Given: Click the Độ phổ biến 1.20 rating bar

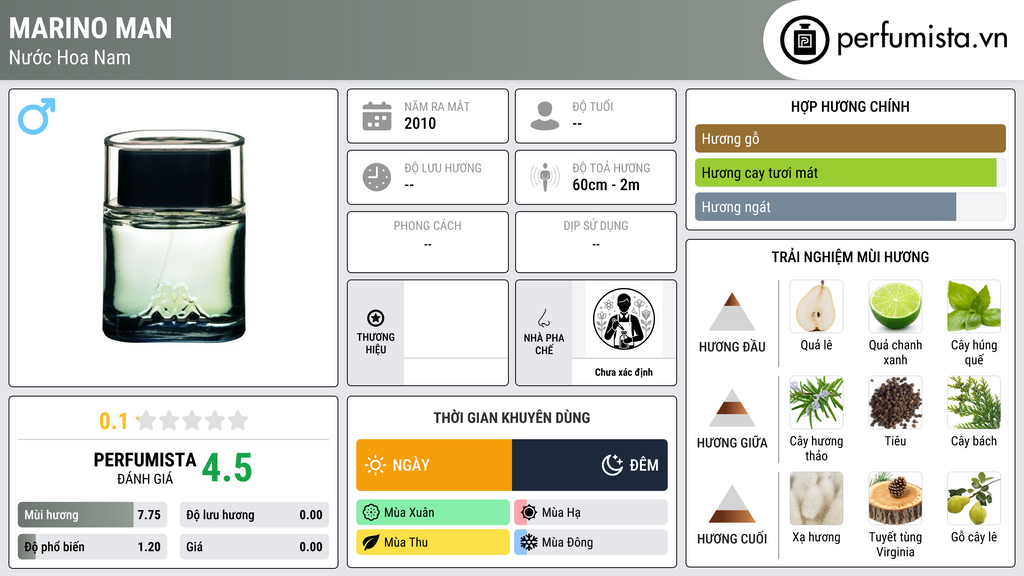Looking at the screenshot, I should point(92,547).
